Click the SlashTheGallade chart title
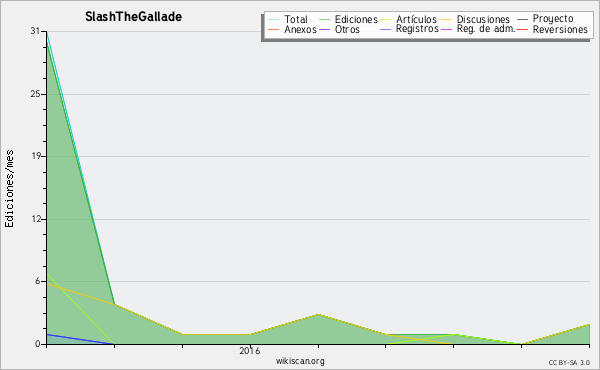This screenshot has height=370, width=600. (134, 17)
